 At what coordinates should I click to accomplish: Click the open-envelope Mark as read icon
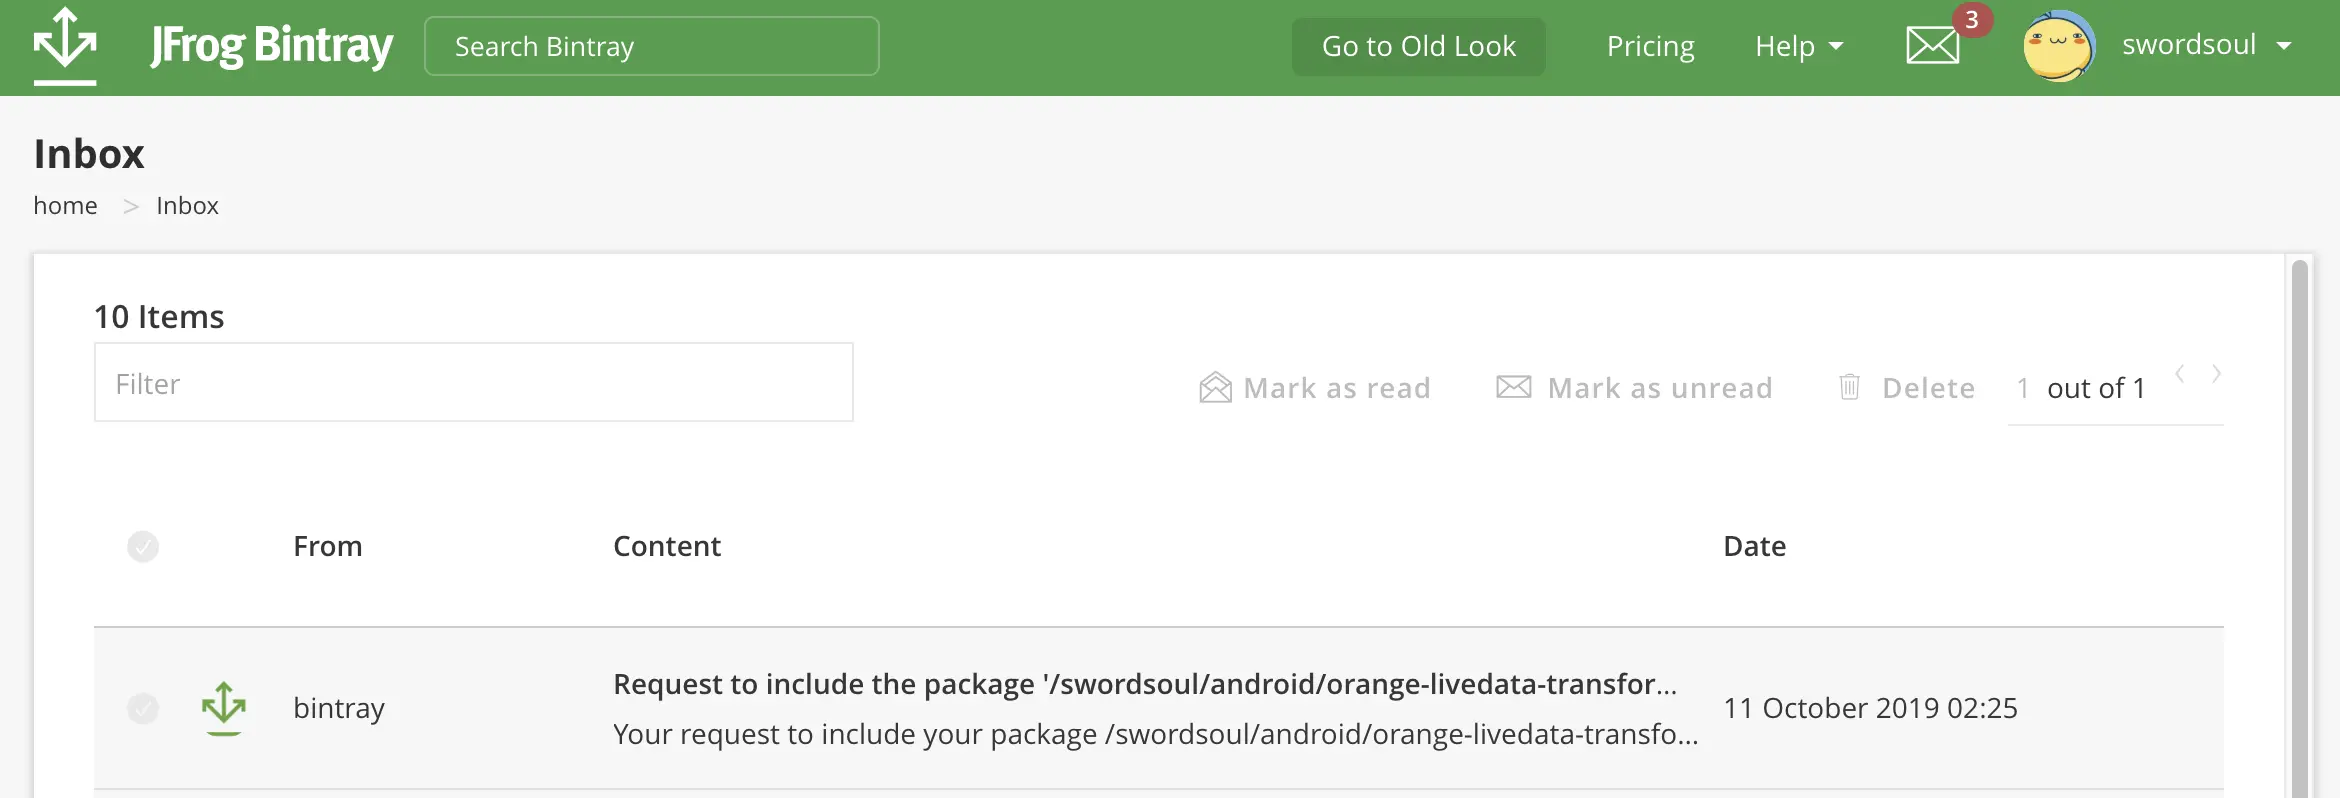(x=1215, y=387)
